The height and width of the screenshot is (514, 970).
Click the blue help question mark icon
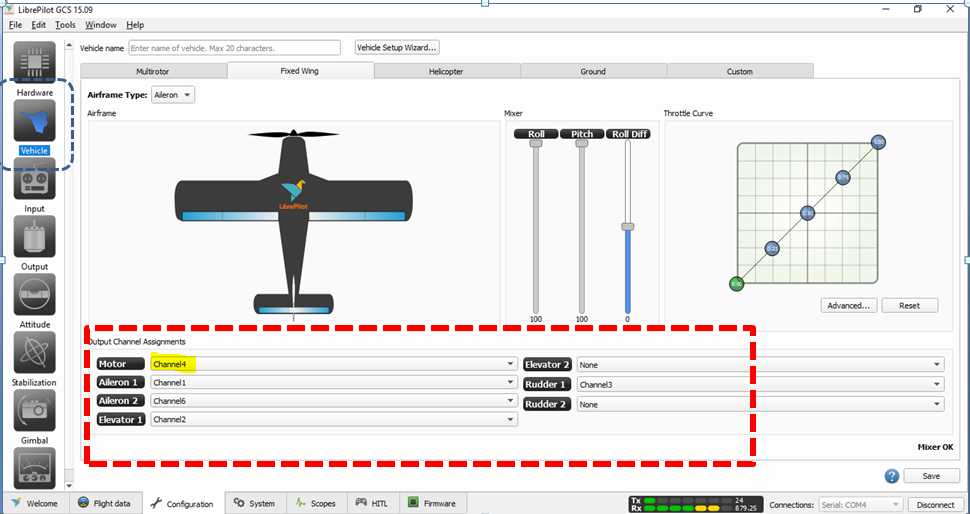click(x=891, y=477)
